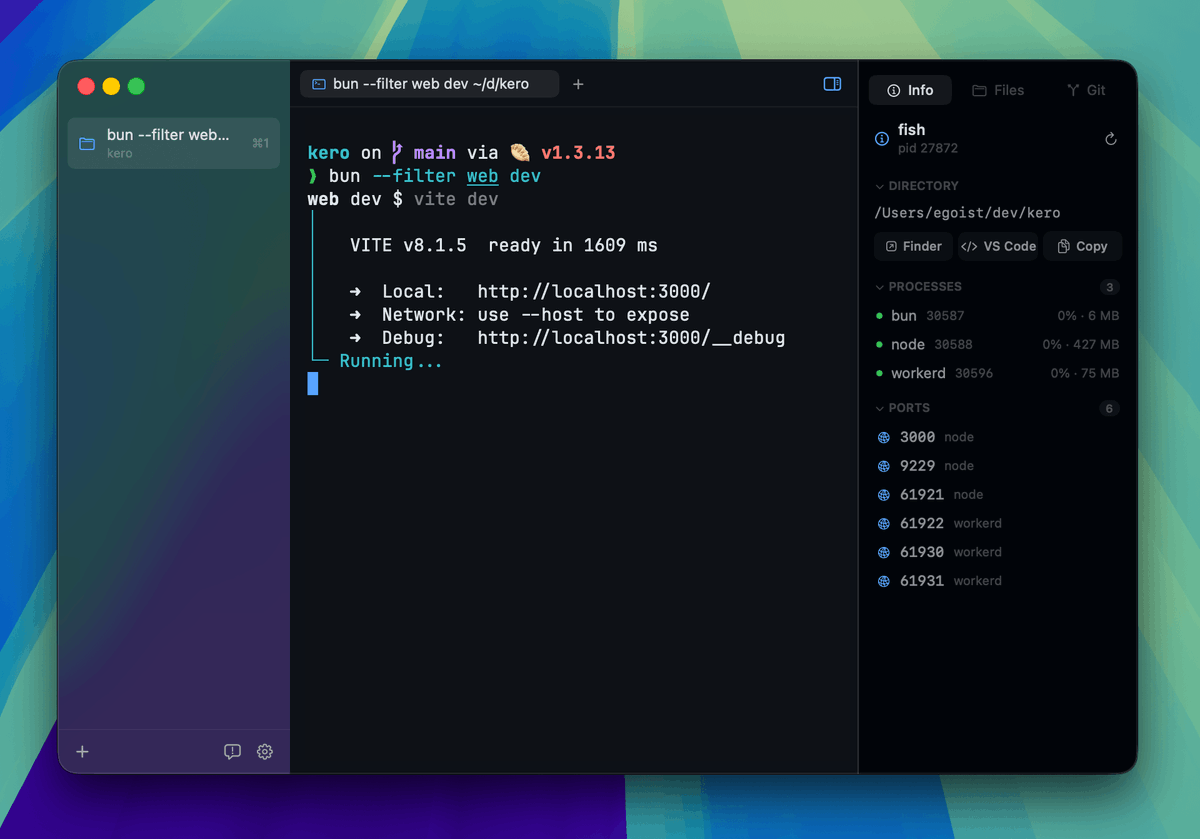
Task: Click globe icon for port 3000
Action: coord(884,437)
